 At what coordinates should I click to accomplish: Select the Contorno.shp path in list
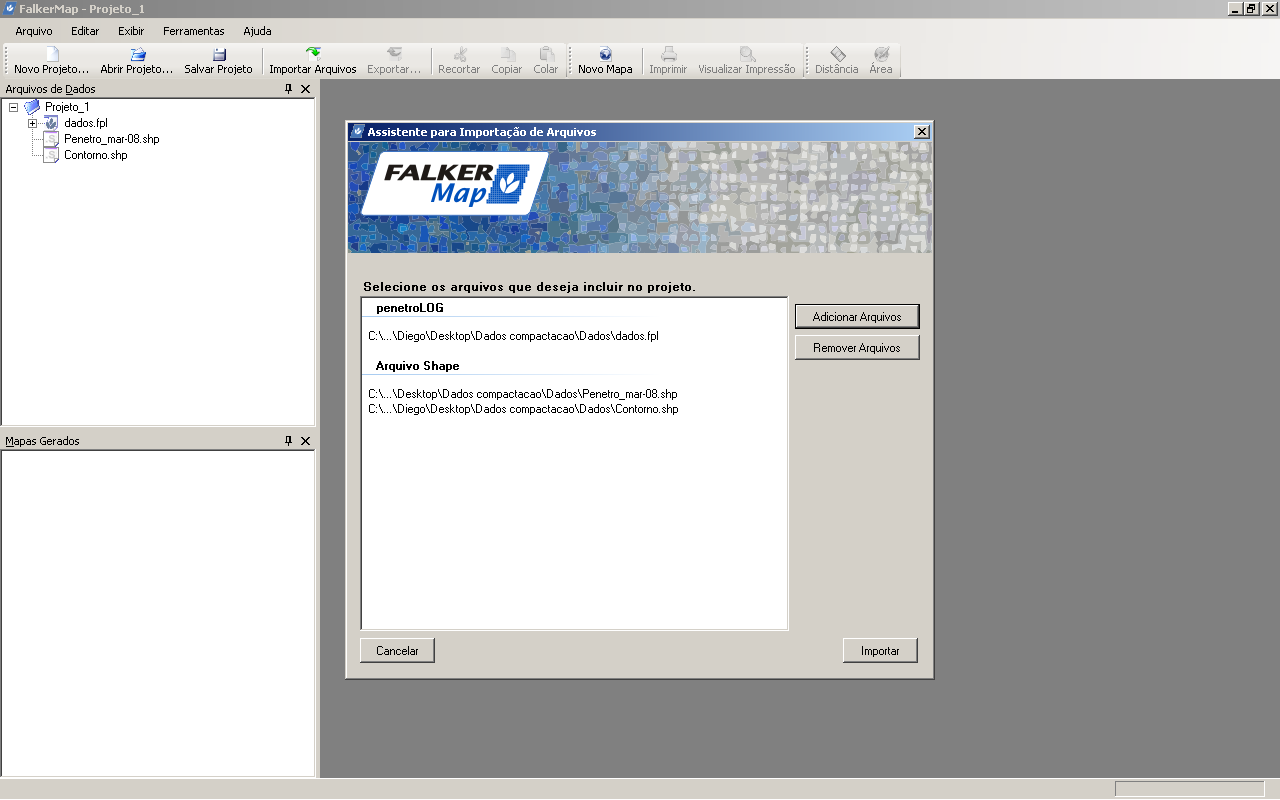pos(523,409)
